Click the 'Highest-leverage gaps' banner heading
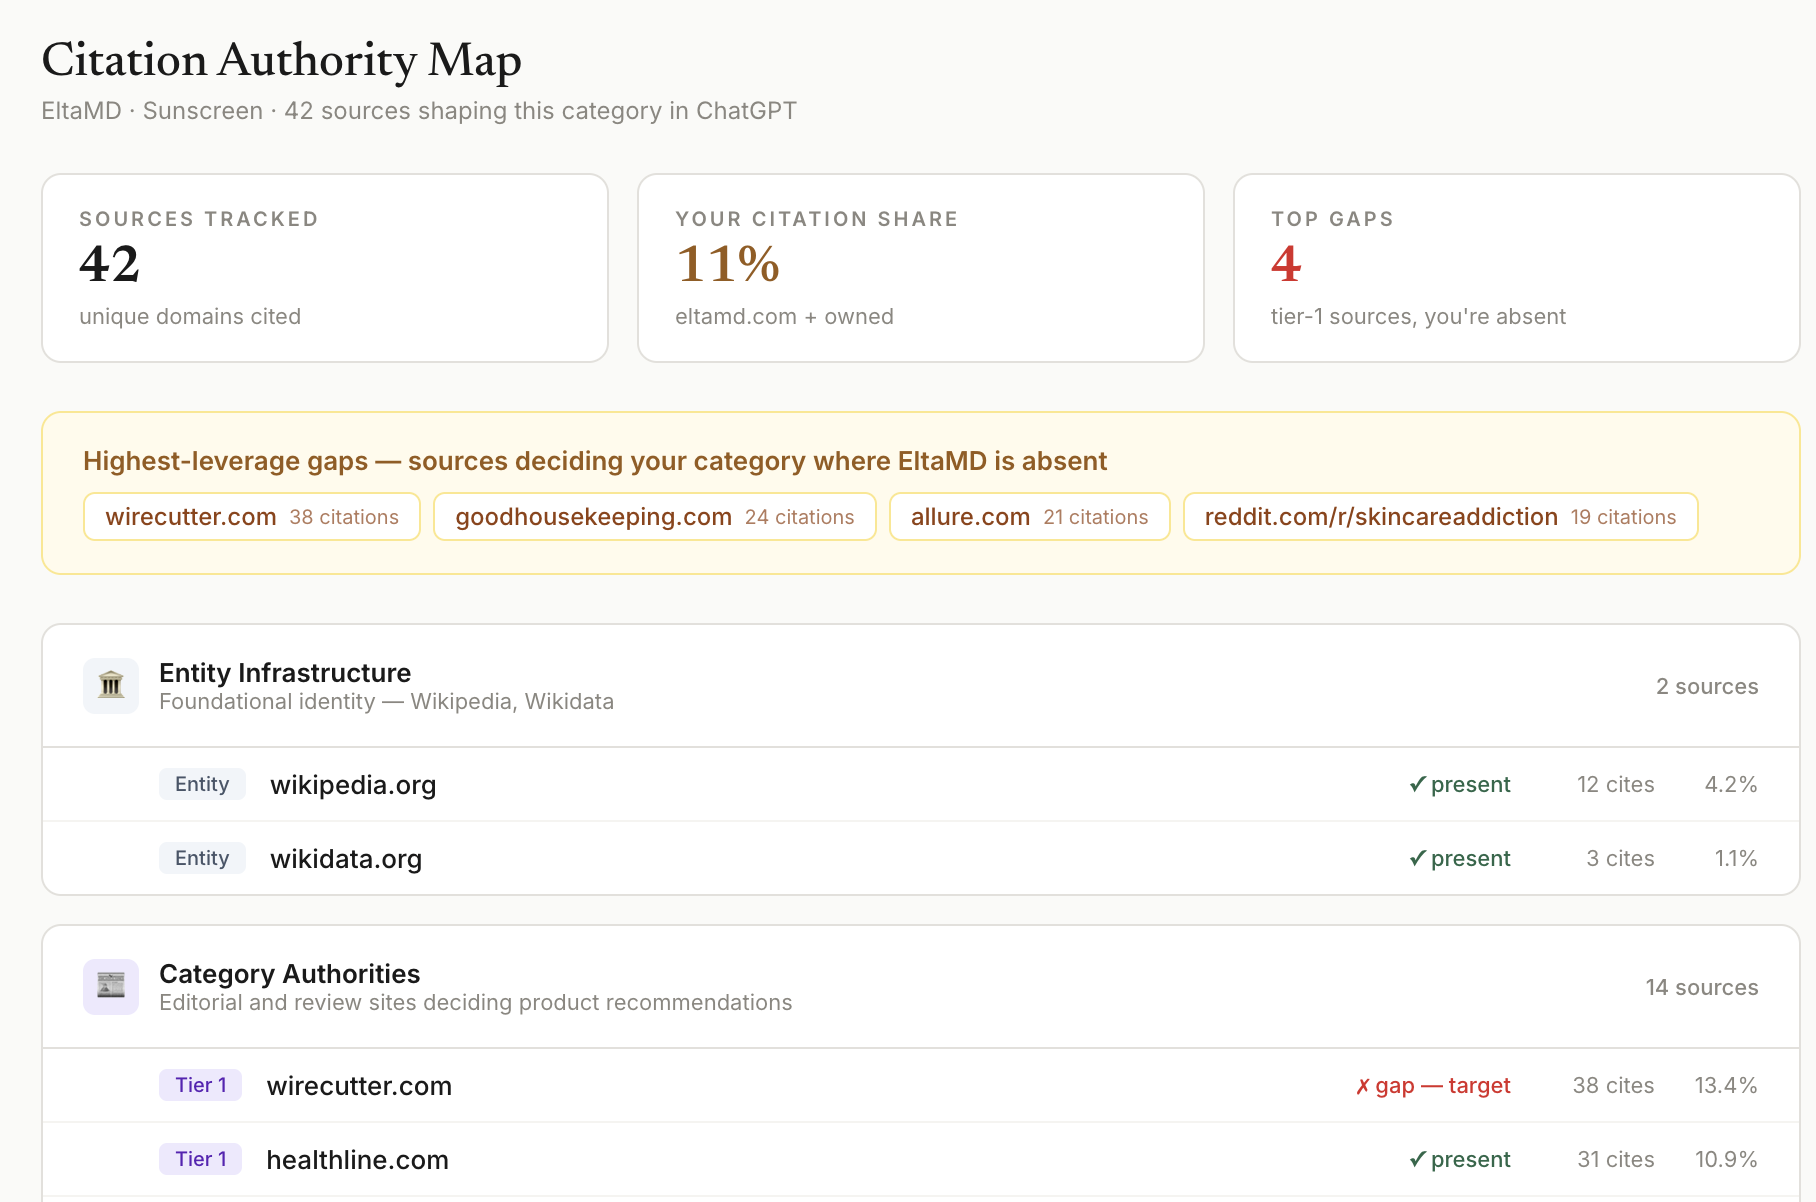The image size is (1816, 1202). [x=595, y=461]
